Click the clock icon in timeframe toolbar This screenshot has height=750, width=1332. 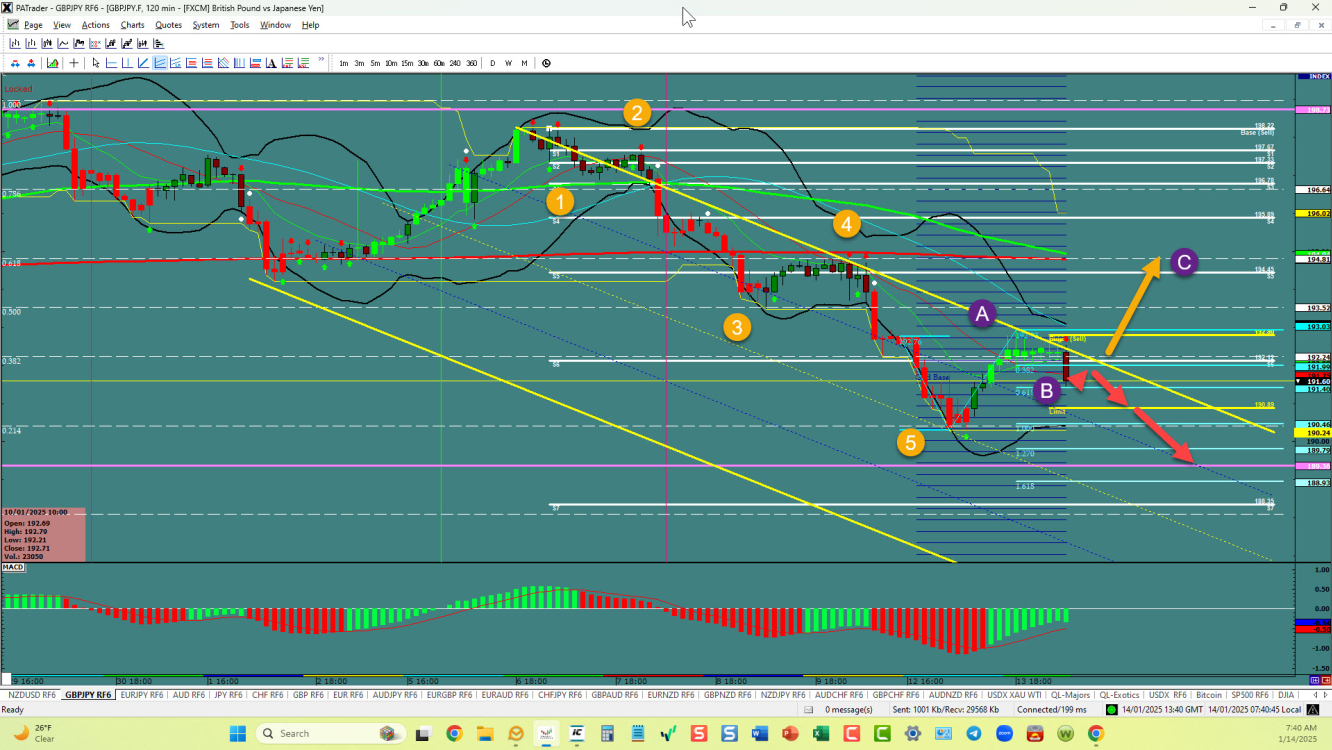pos(546,63)
